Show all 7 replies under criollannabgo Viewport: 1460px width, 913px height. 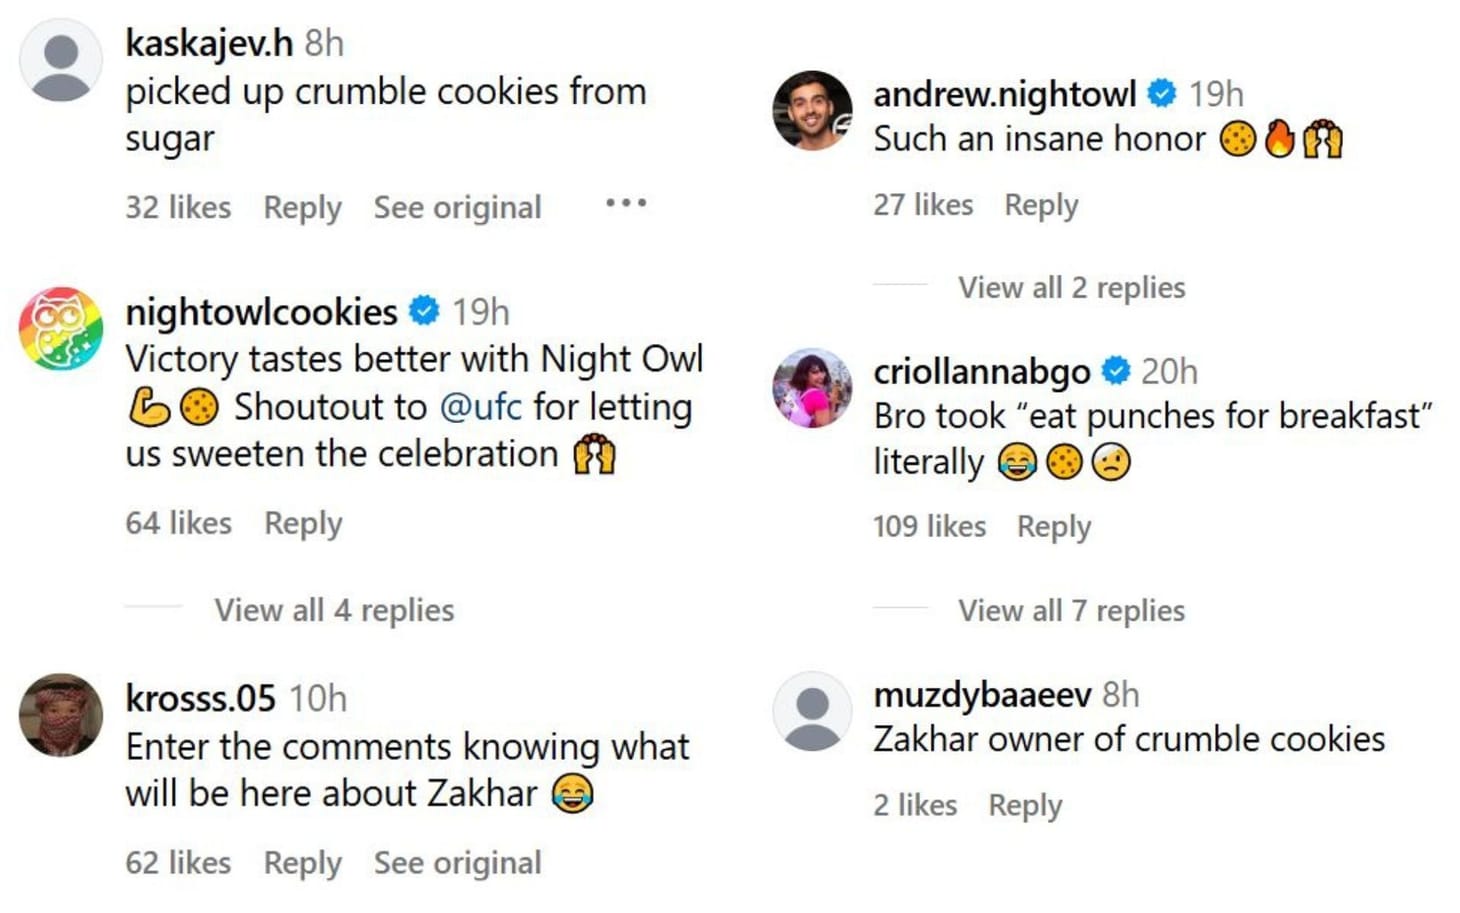coord(1069,610)
